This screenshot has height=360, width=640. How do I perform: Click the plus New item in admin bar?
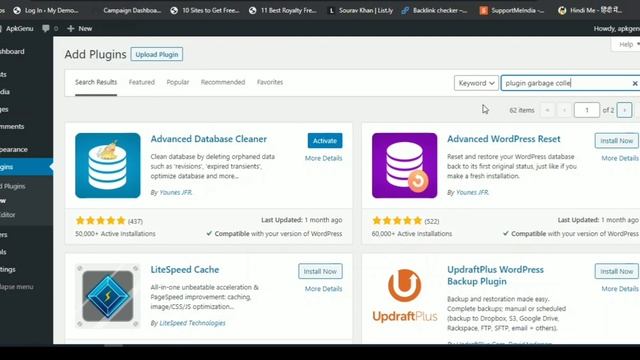pos(80,29)
